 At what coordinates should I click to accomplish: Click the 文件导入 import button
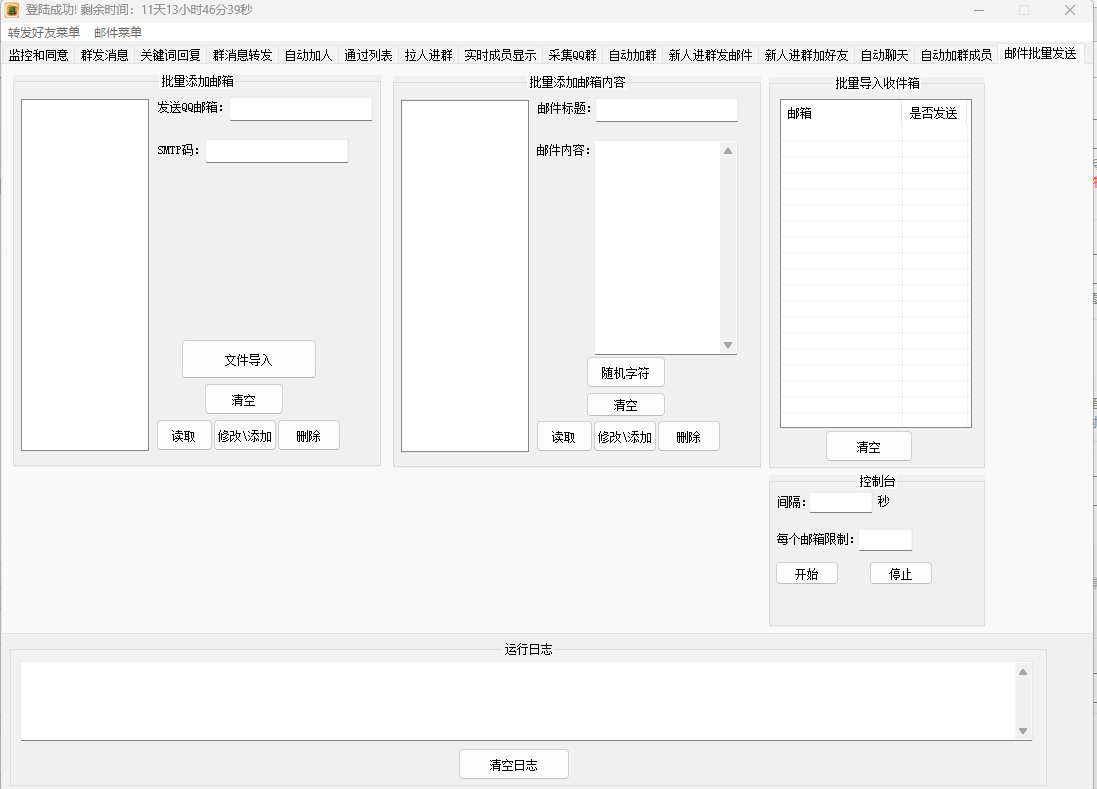click(x=248, y=358)
